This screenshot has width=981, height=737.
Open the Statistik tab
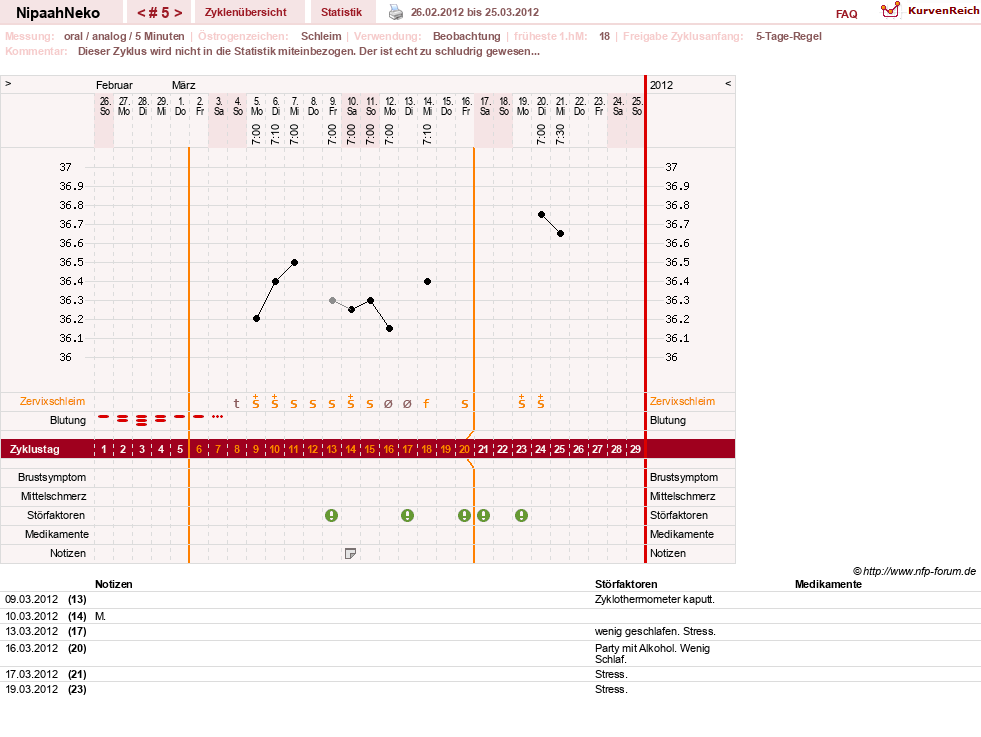pos(342,12)
